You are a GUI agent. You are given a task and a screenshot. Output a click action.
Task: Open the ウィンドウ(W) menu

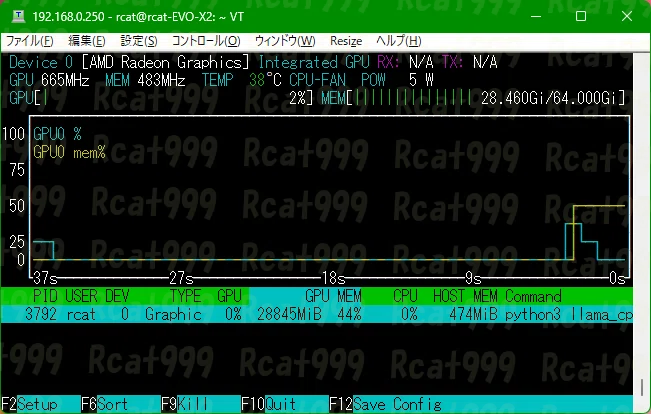pos(285,41)
